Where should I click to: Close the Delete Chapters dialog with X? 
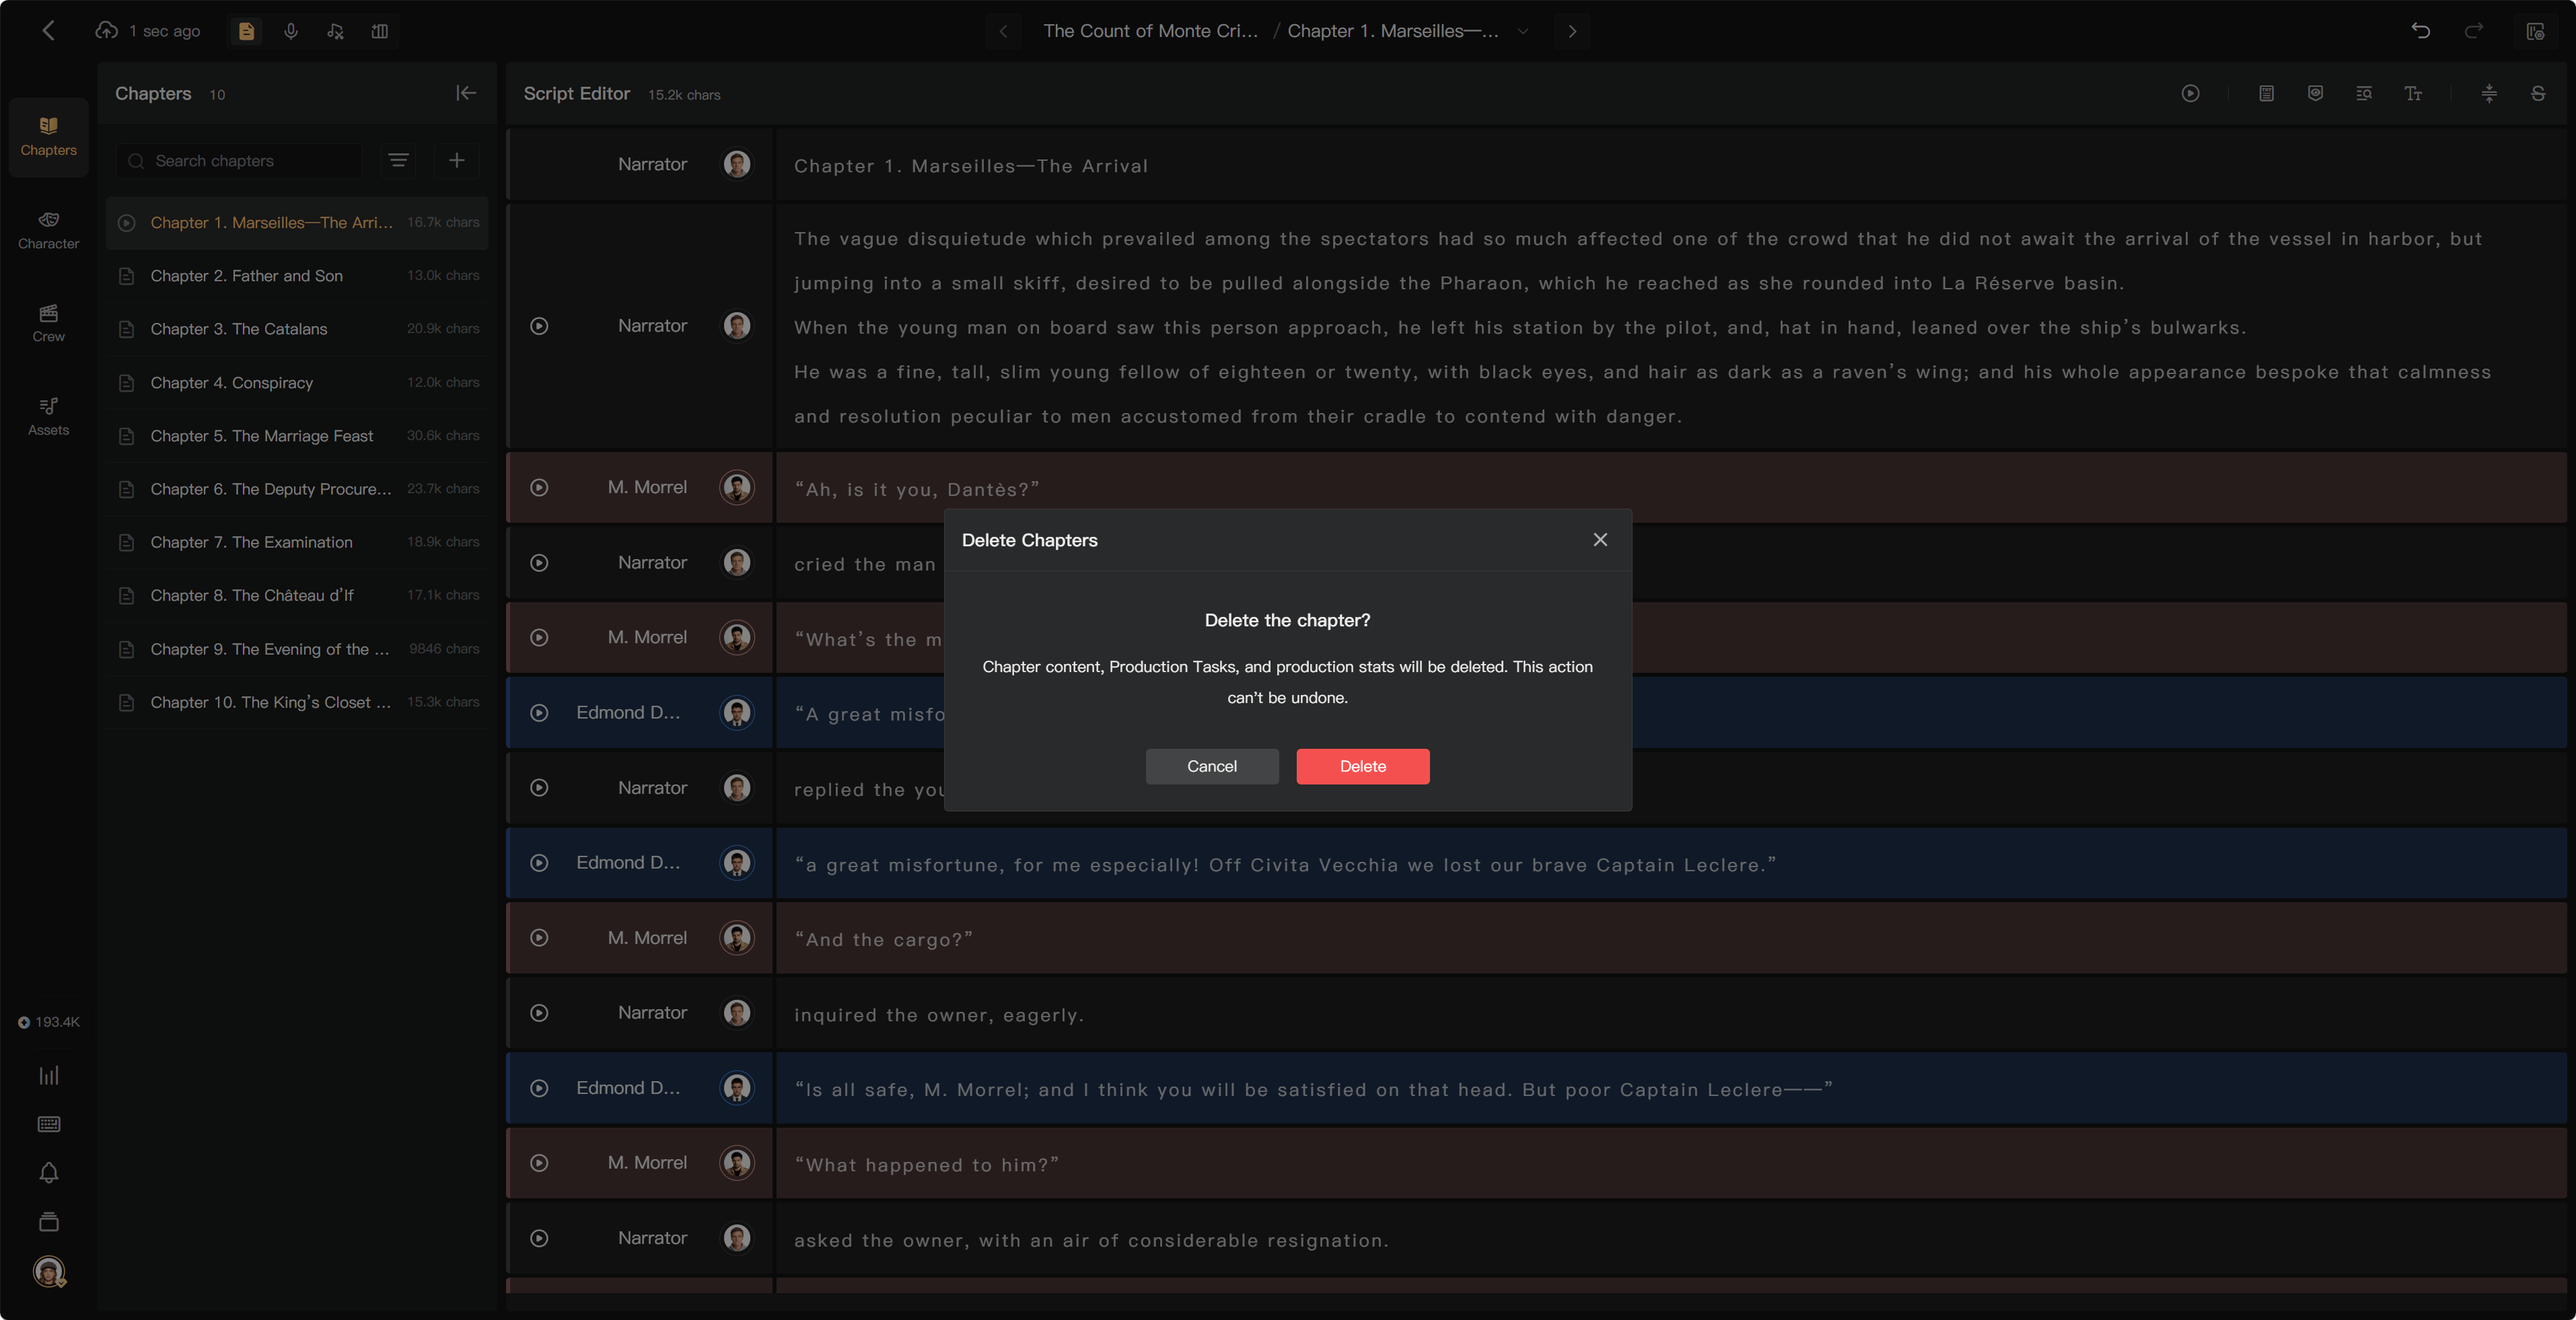pyautogui.click(x=1600, y=540)
